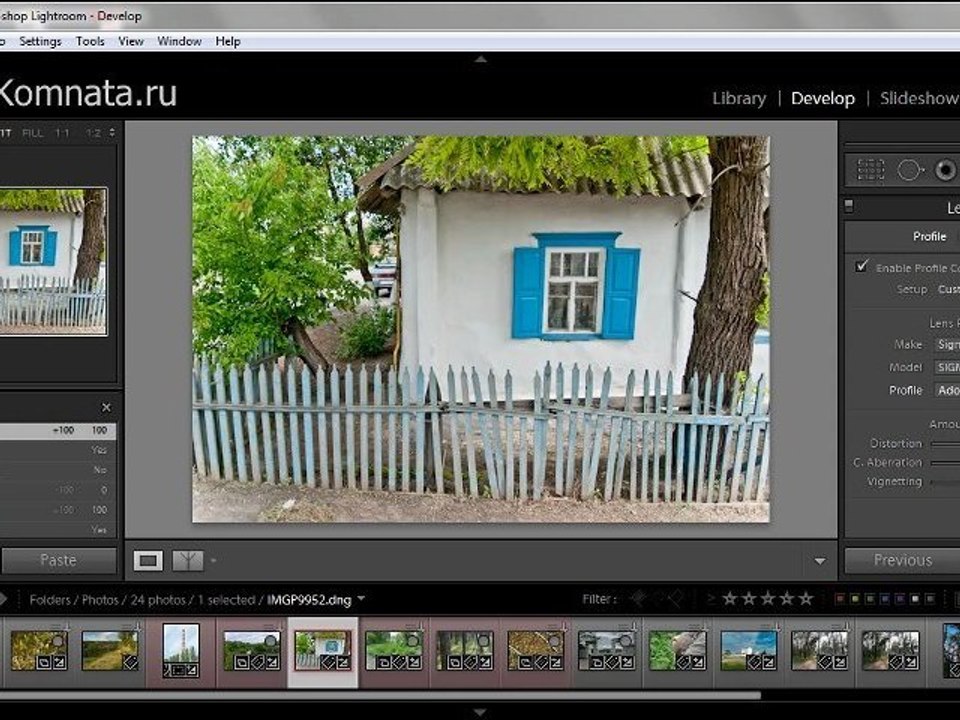
Task: Set filter rating to two stars
Action: coord(749,598)
